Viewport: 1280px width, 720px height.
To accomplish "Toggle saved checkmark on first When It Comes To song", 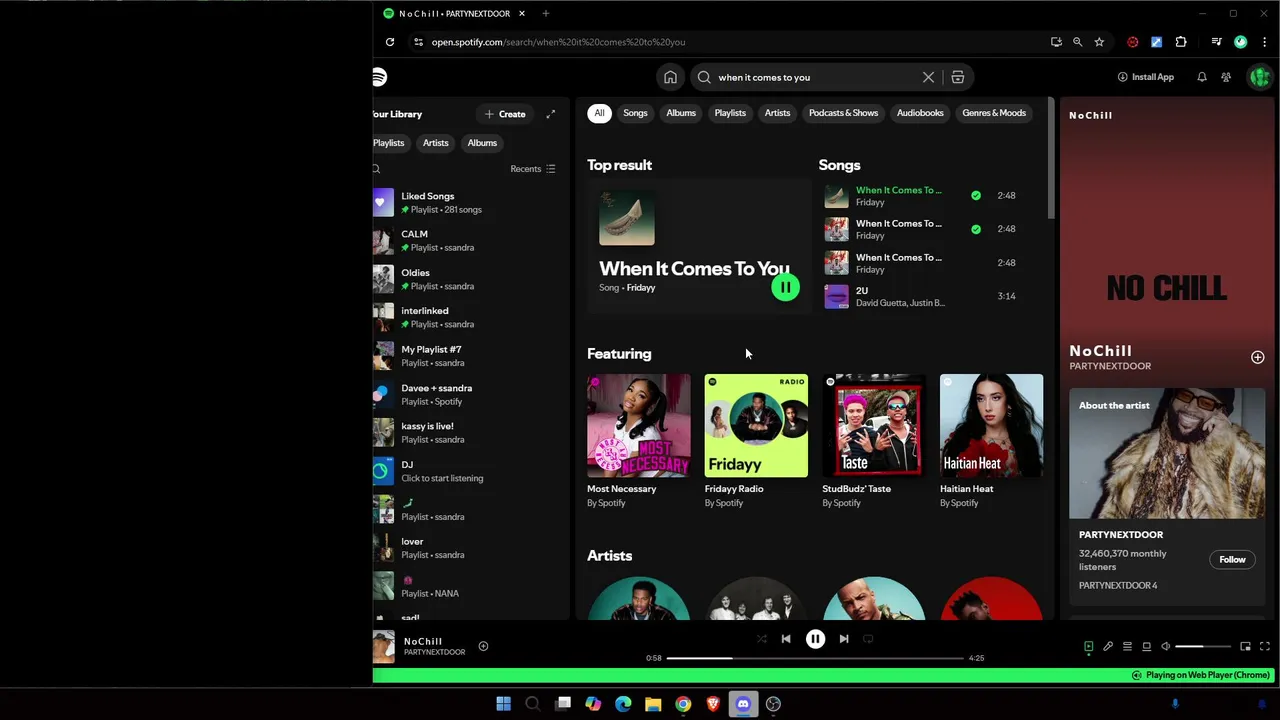I will [x=976, y=196].
